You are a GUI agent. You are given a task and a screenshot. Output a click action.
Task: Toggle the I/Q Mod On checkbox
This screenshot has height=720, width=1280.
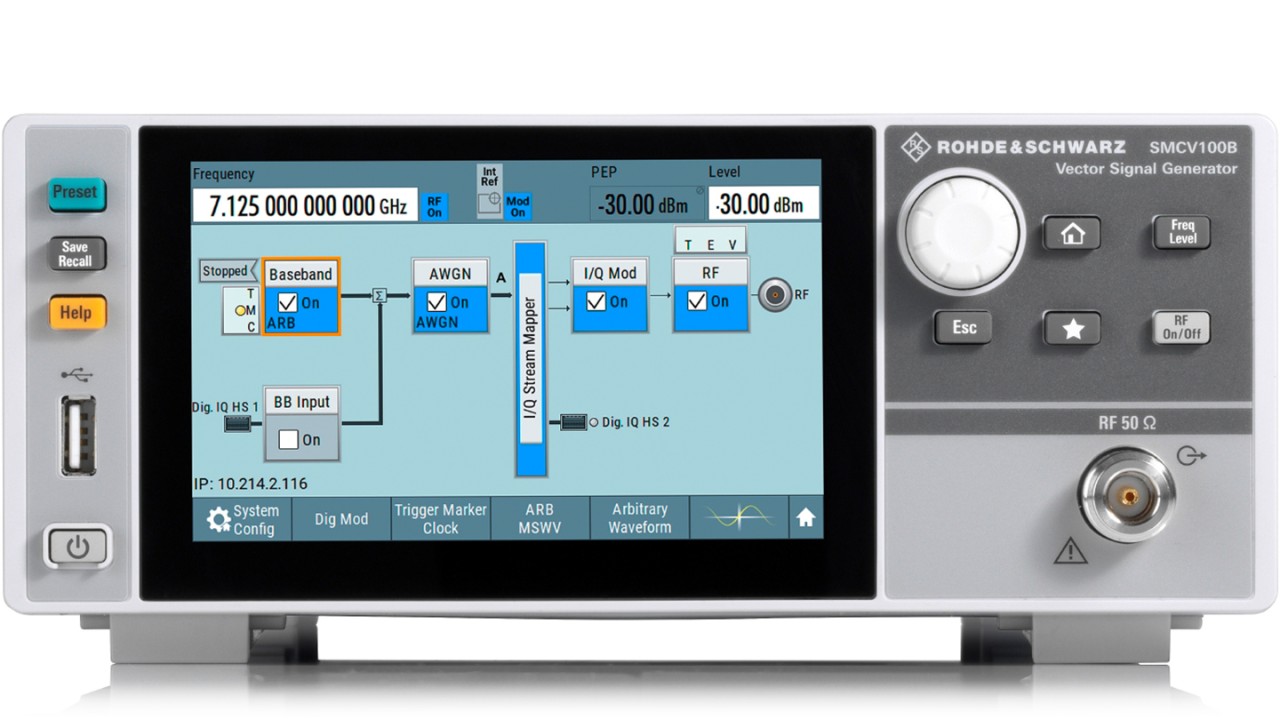pos(598,302)
